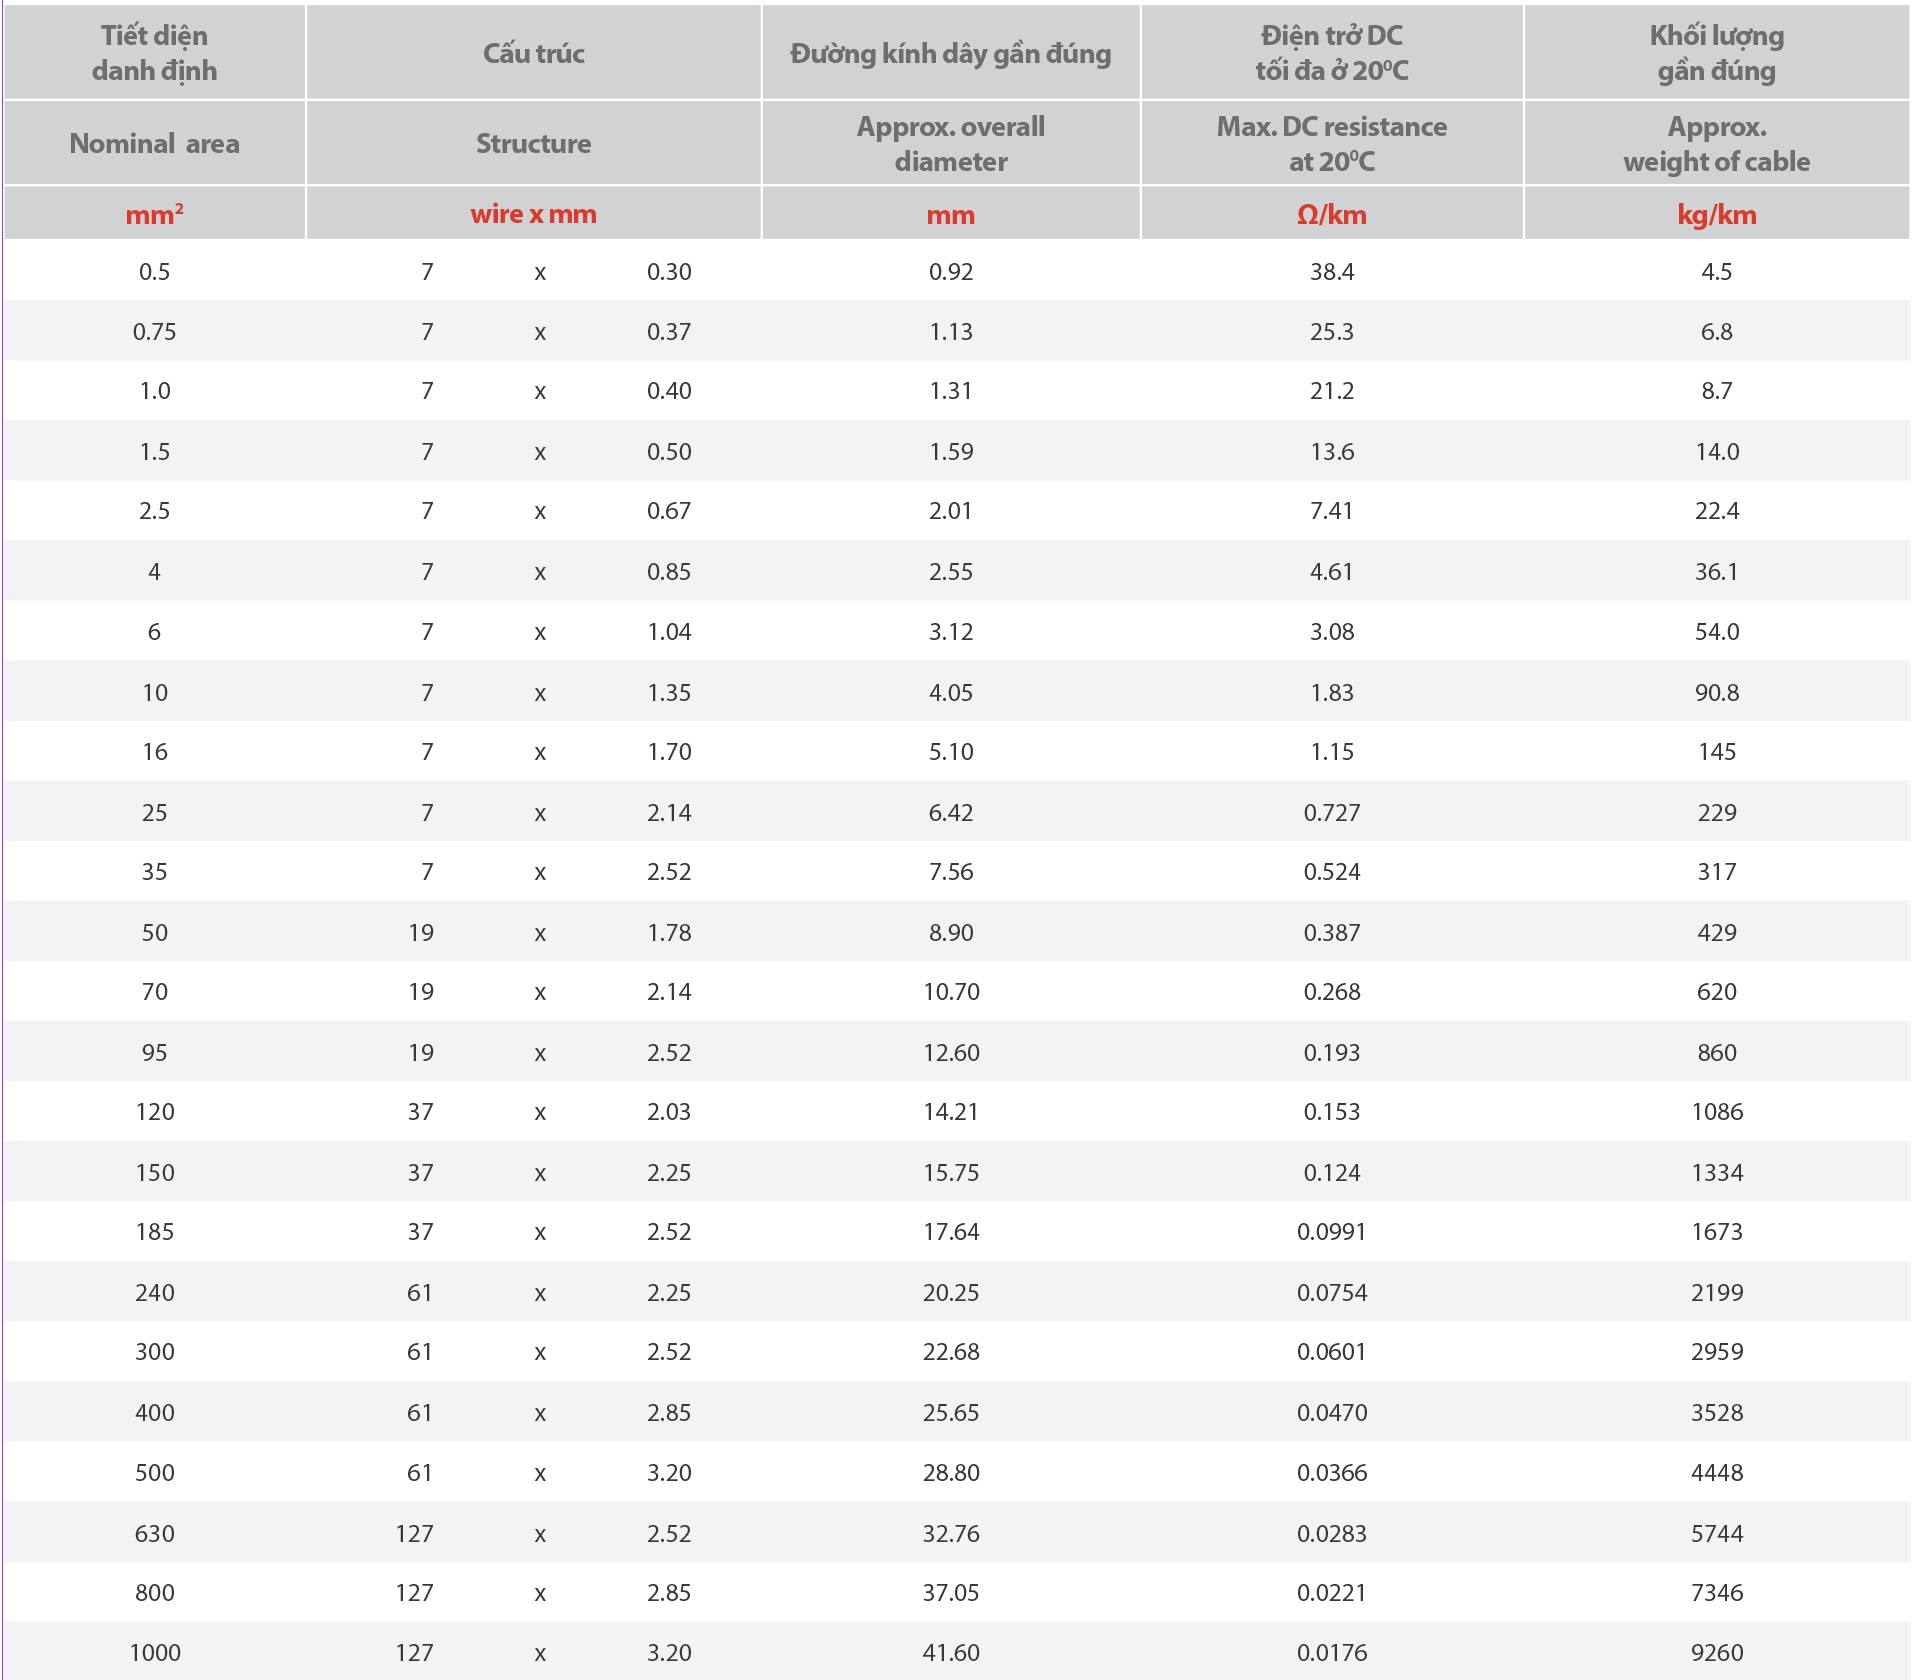Select the 38.4 resistance value cell
The width and height of the screenshot is (1914, 1680).
pos(1332,272)
